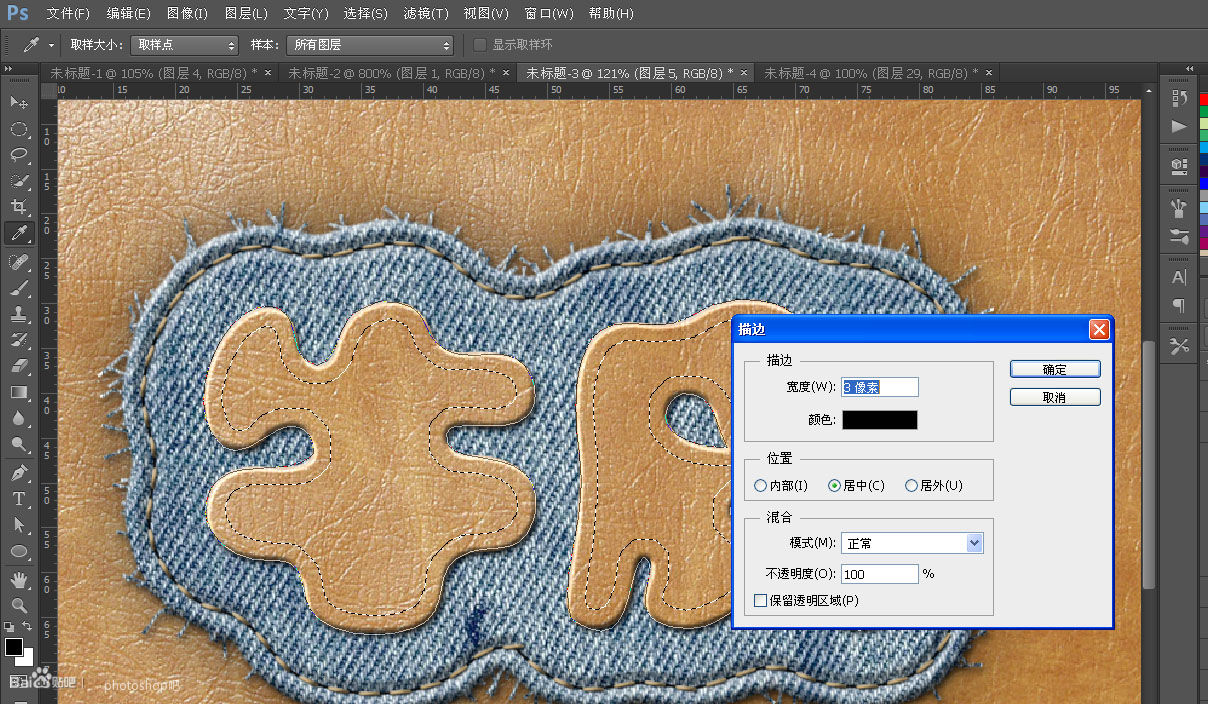Select the Quick Selection tool
Viewport: 1208px width, 704px height.
[x=19, y=181]
